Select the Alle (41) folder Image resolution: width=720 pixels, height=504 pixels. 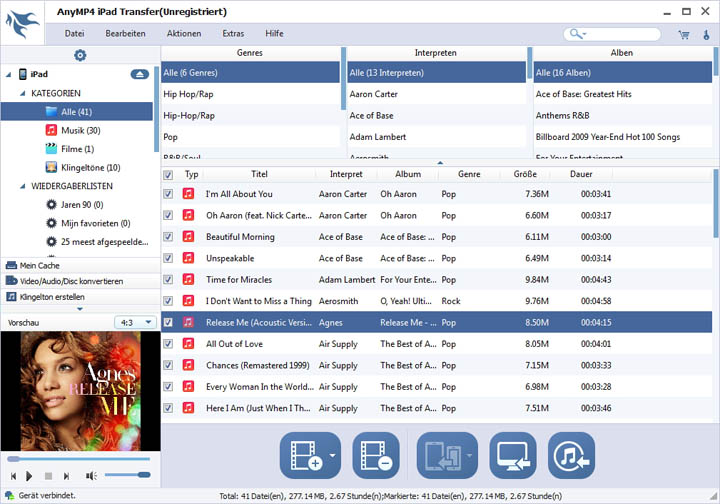click(77, 112)
